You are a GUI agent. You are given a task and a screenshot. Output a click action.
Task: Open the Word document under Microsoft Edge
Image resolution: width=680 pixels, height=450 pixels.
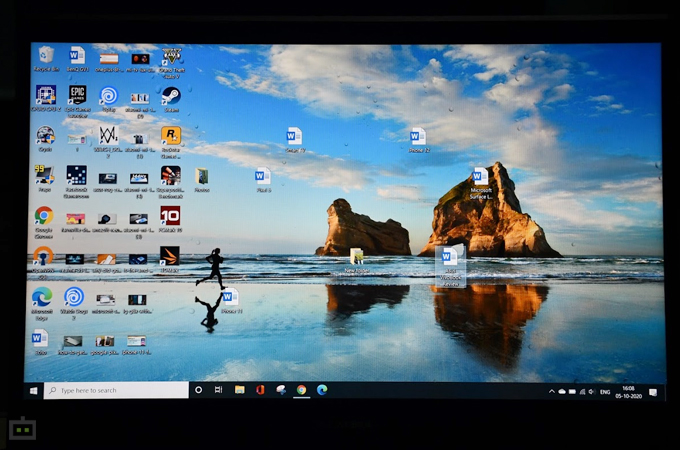40,342
